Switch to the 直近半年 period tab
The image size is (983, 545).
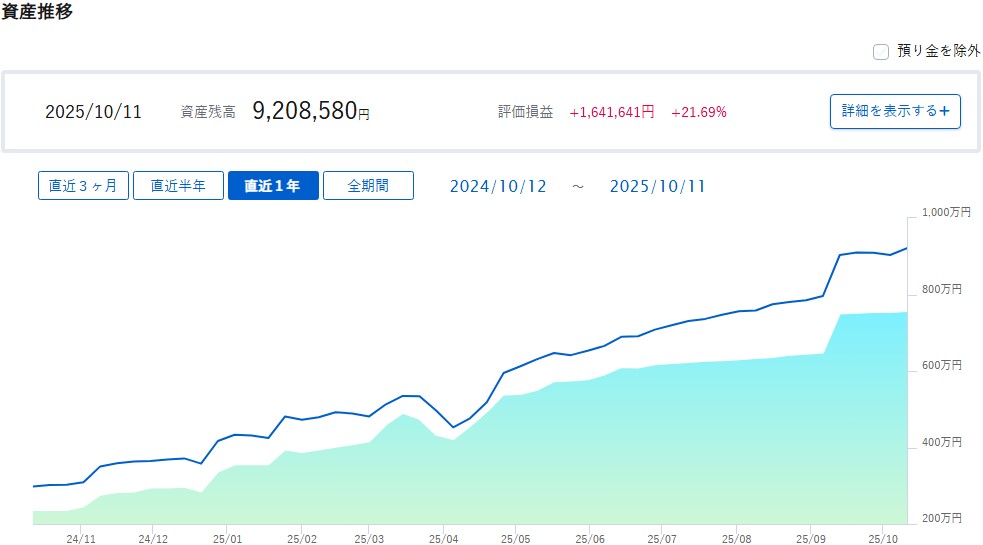click(178, 186)
